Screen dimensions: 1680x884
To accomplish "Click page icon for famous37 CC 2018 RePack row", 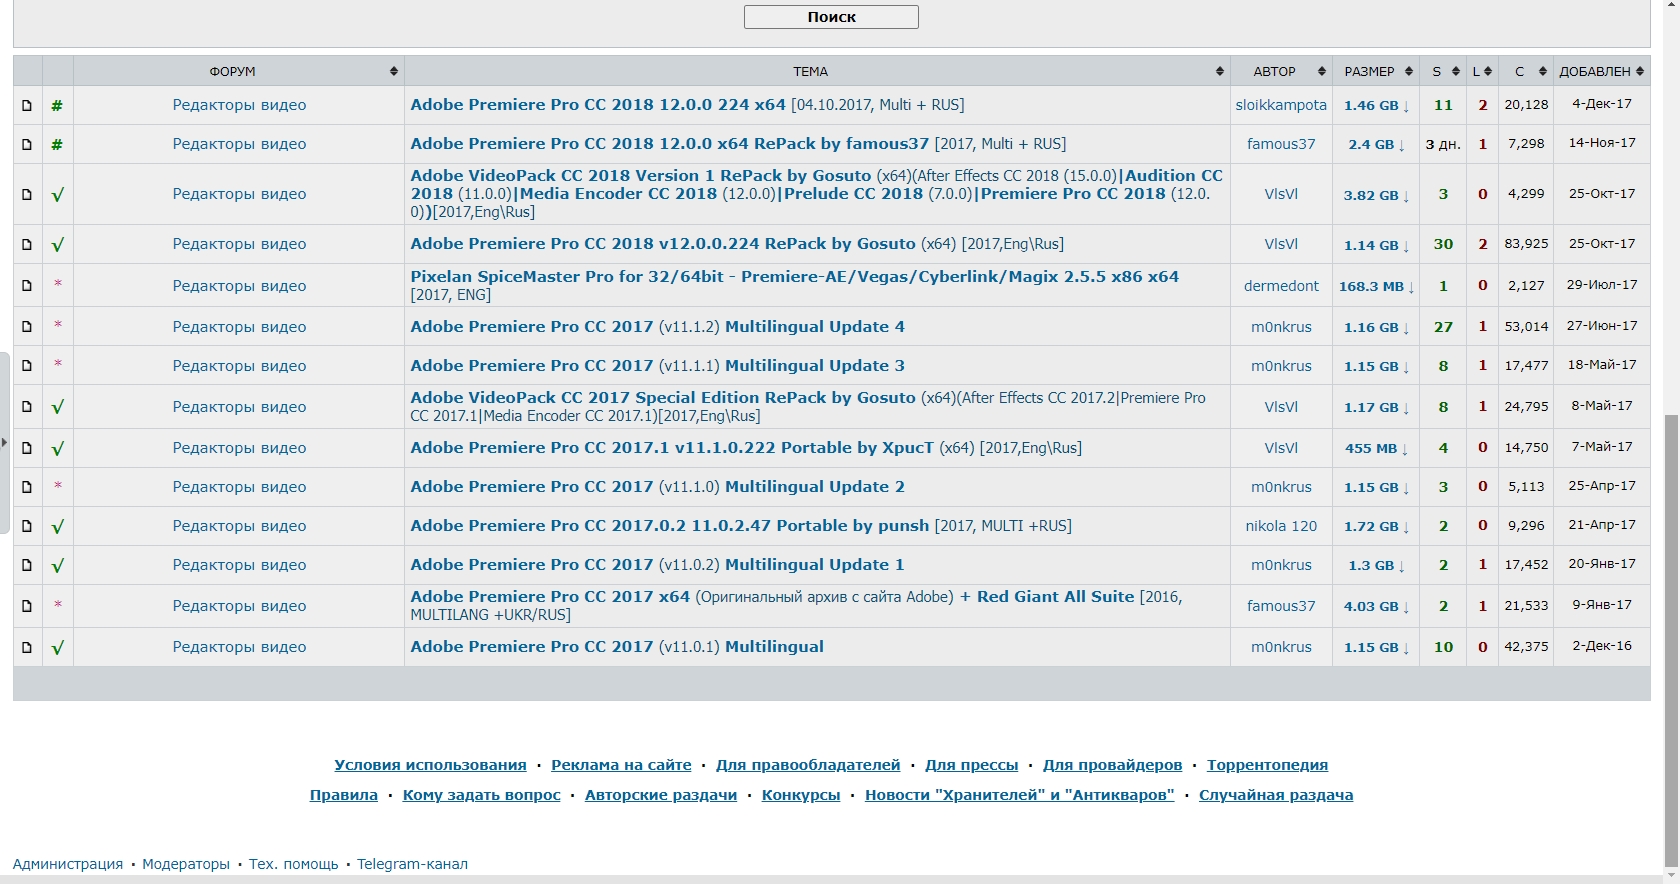I will click(x=27, y=144).
